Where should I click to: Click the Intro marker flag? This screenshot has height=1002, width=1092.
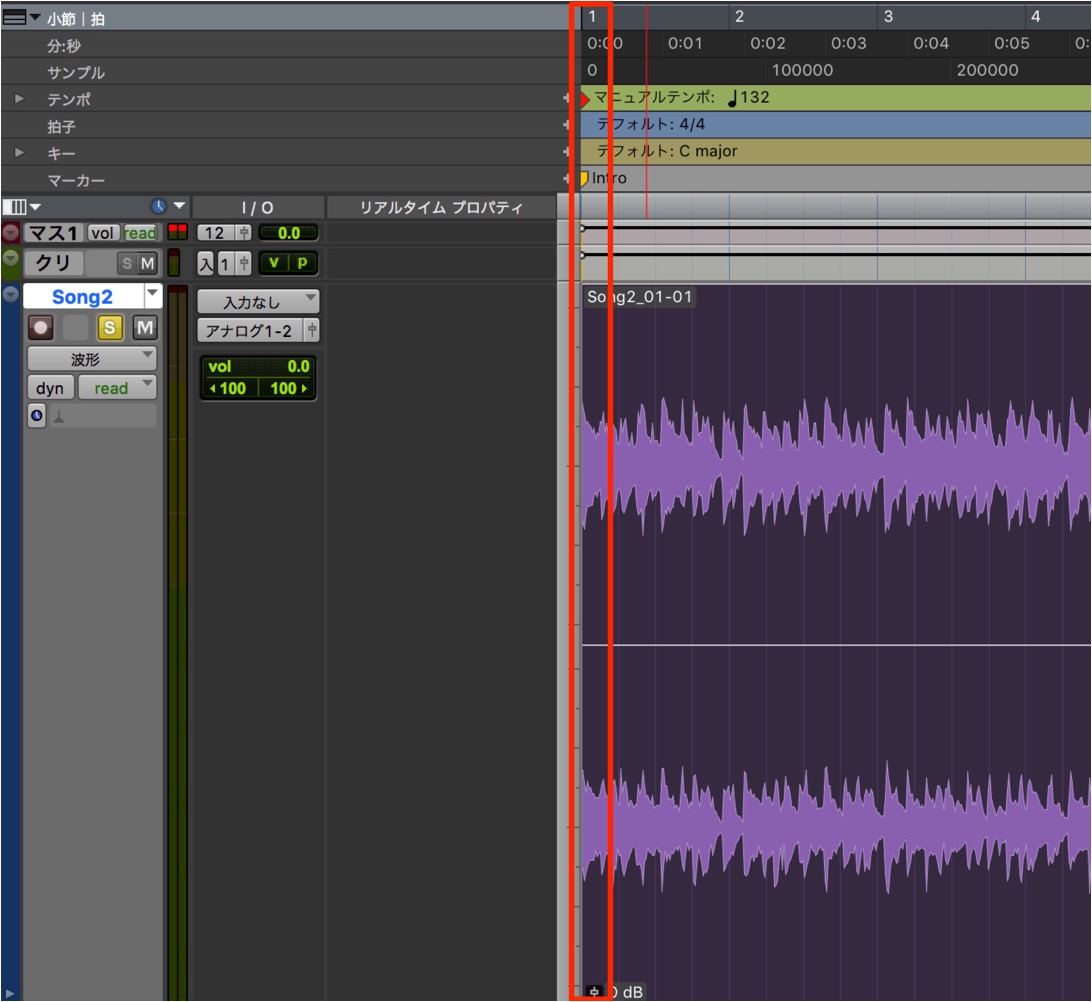click(584, 179)
